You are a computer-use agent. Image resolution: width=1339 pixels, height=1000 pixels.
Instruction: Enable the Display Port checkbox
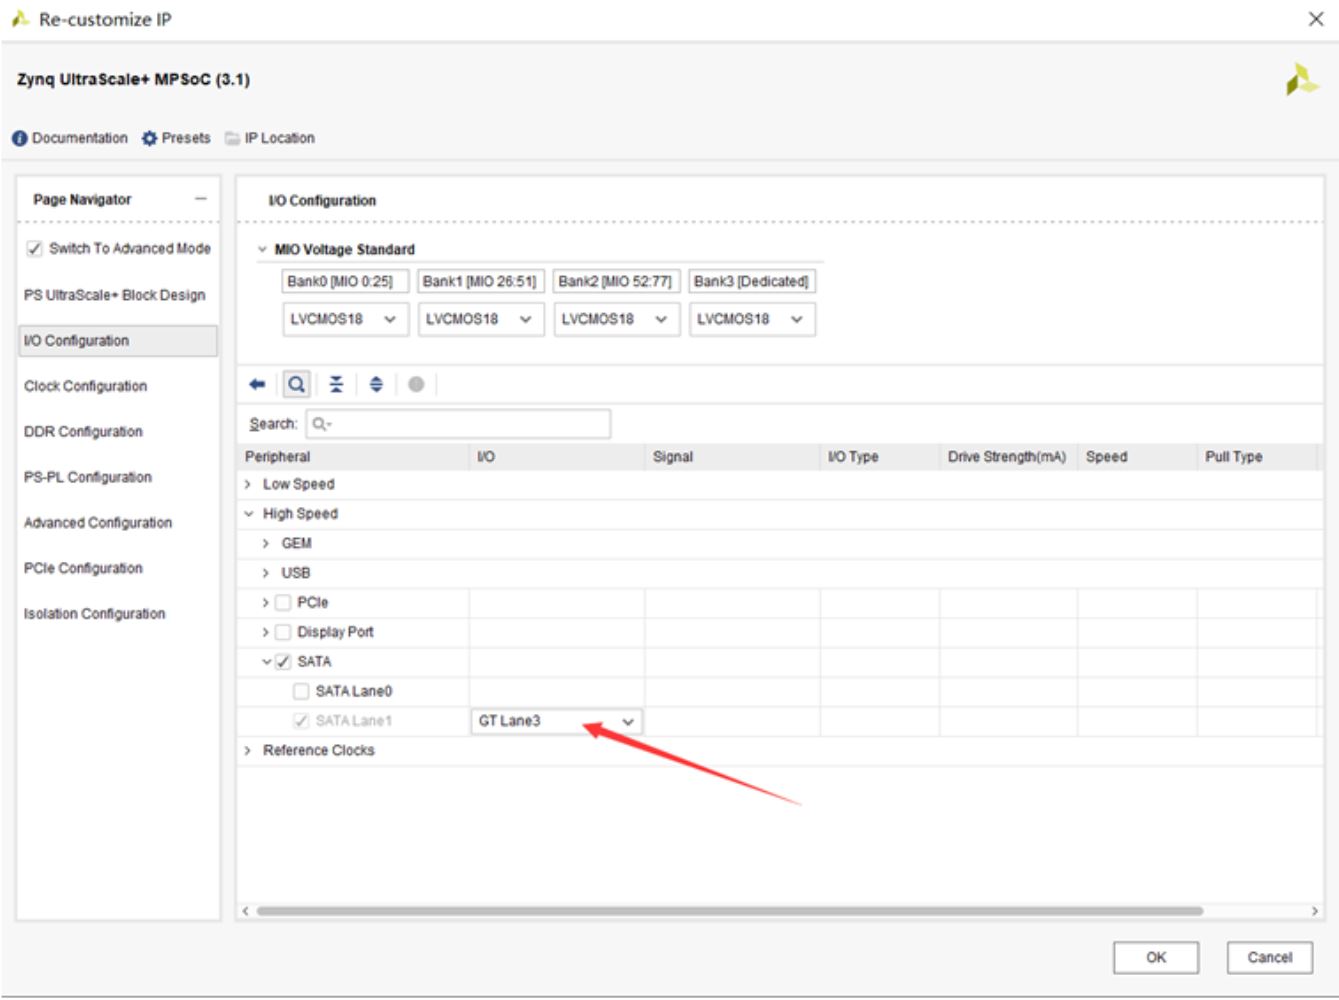click(283, 632)
